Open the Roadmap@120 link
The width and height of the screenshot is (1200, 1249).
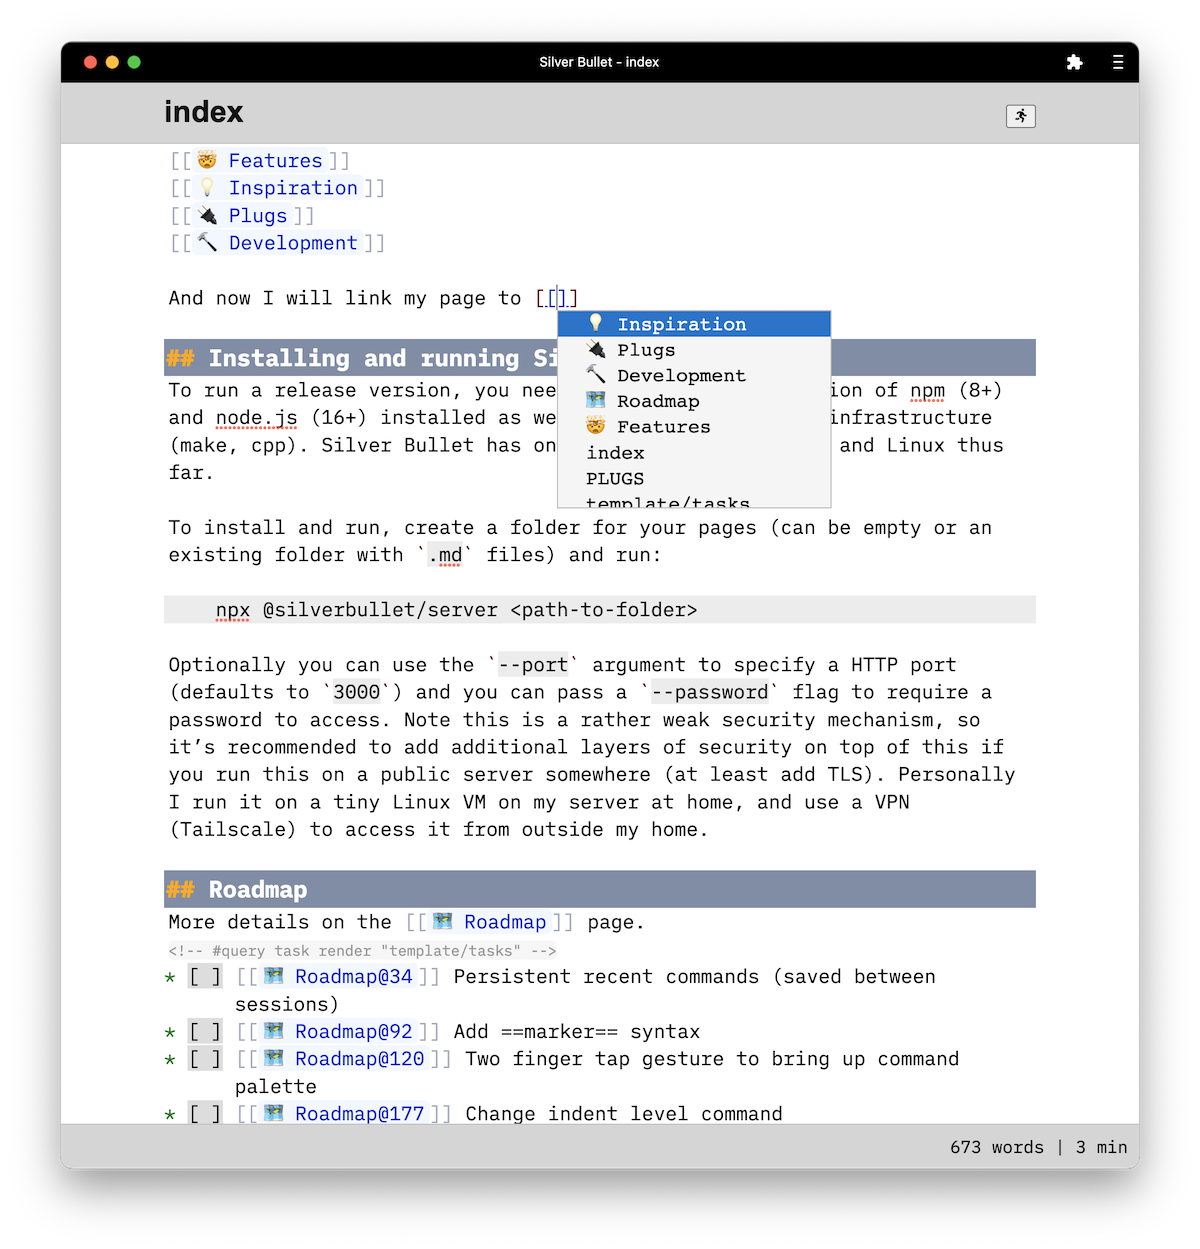(360, 1059)
